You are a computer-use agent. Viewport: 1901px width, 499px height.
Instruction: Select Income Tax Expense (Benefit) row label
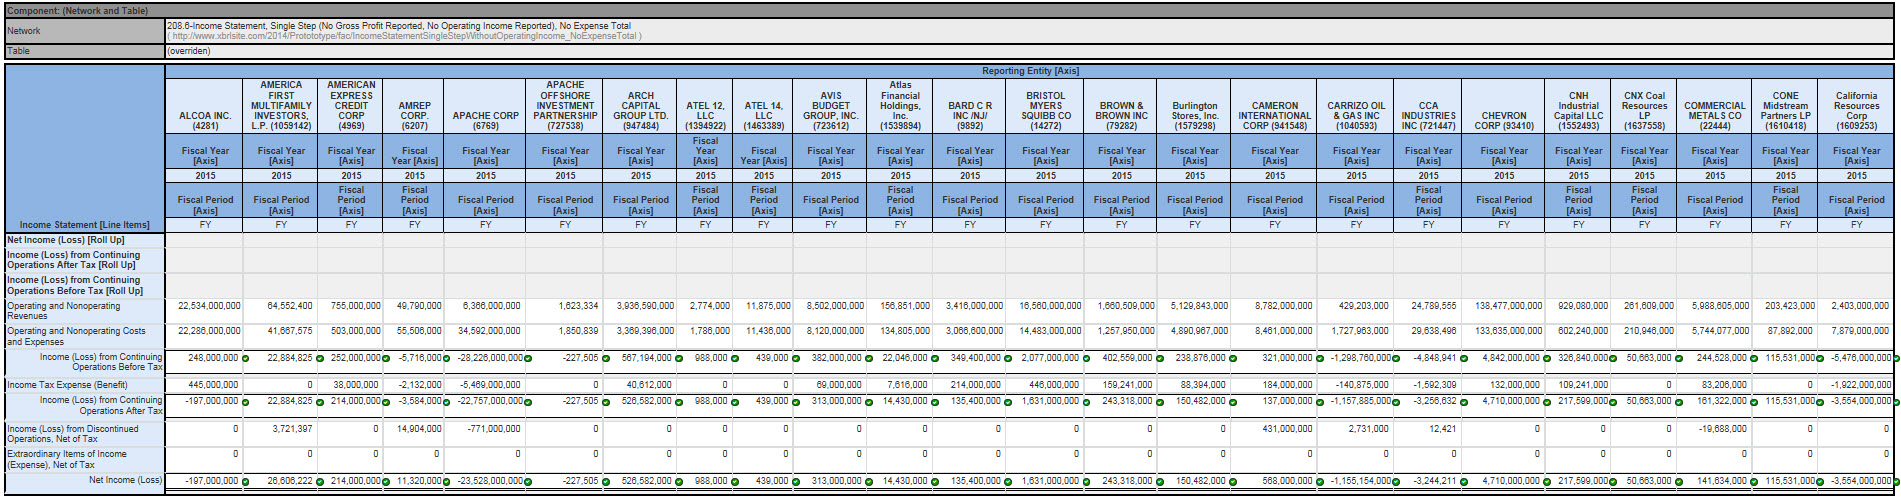(x=84, y=384)
